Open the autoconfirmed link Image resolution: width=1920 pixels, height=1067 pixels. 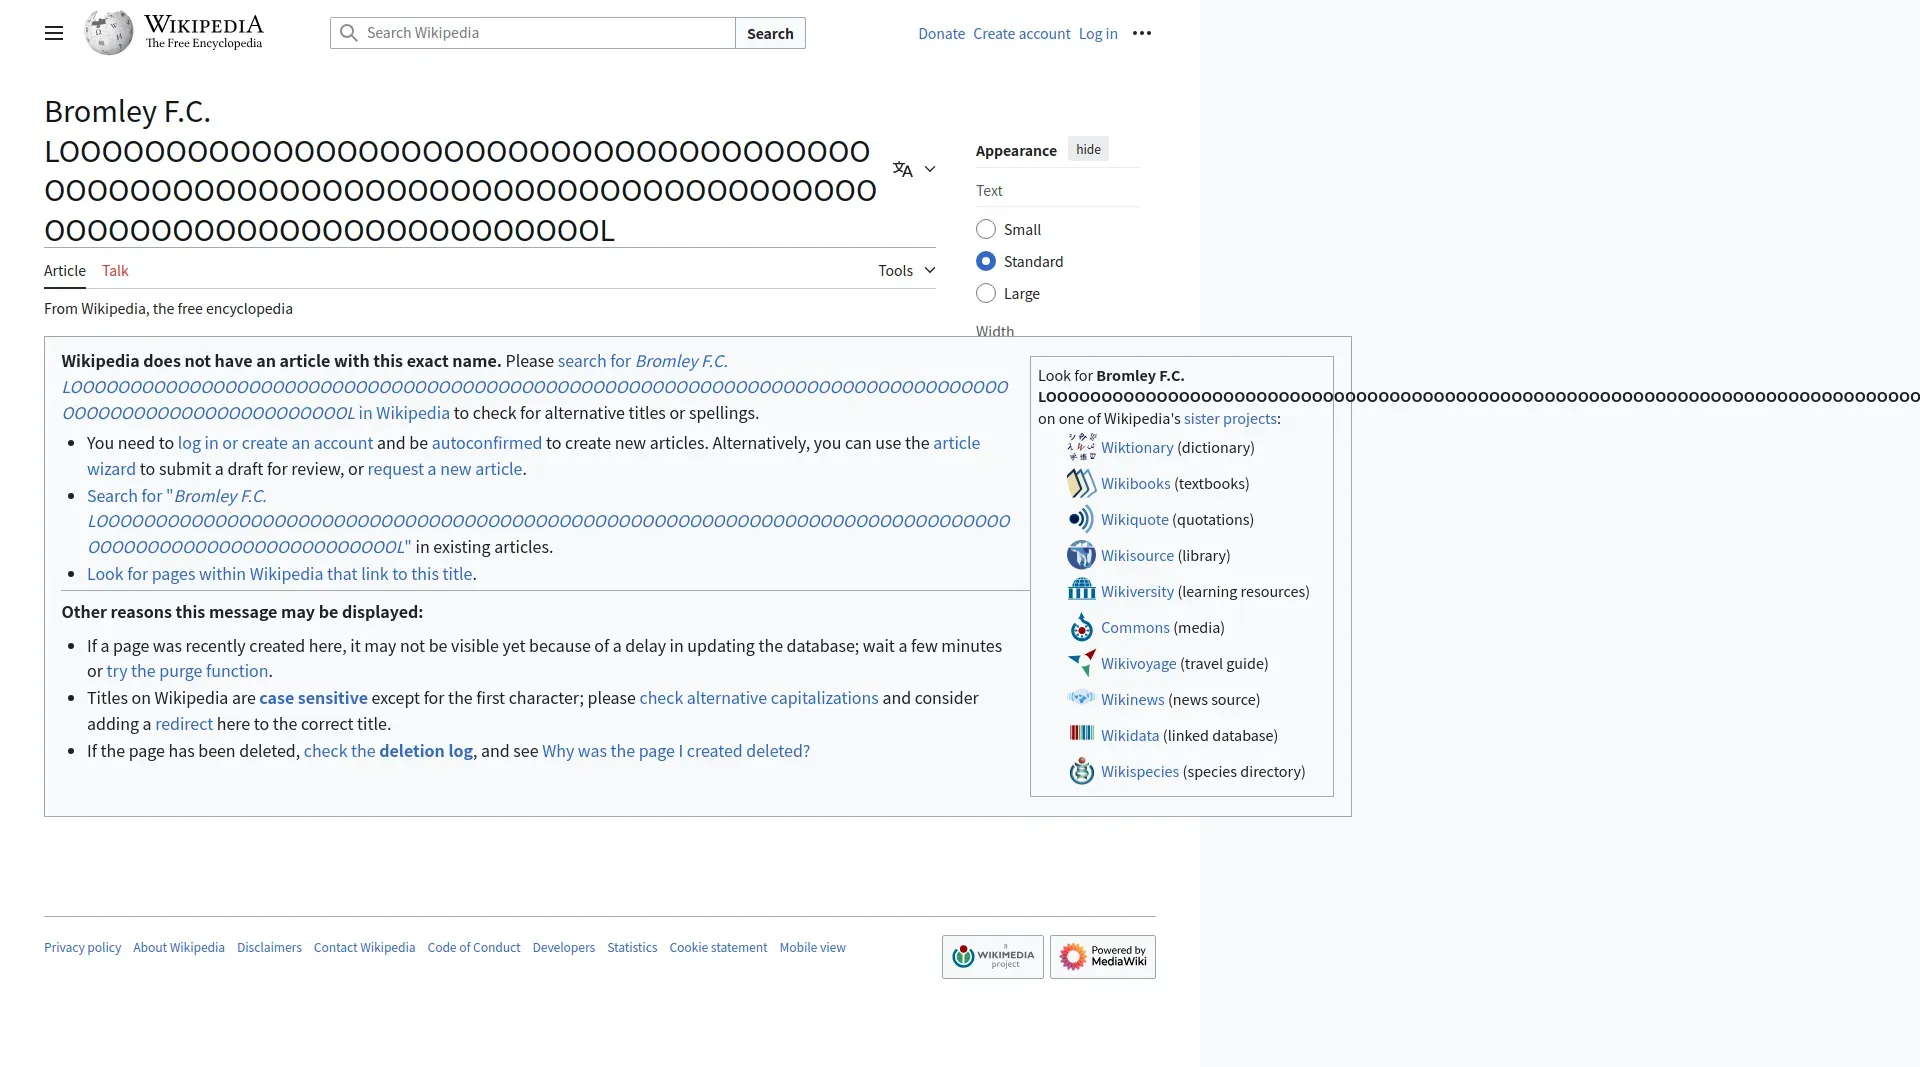pyautogui.click(x=487, y=442)
